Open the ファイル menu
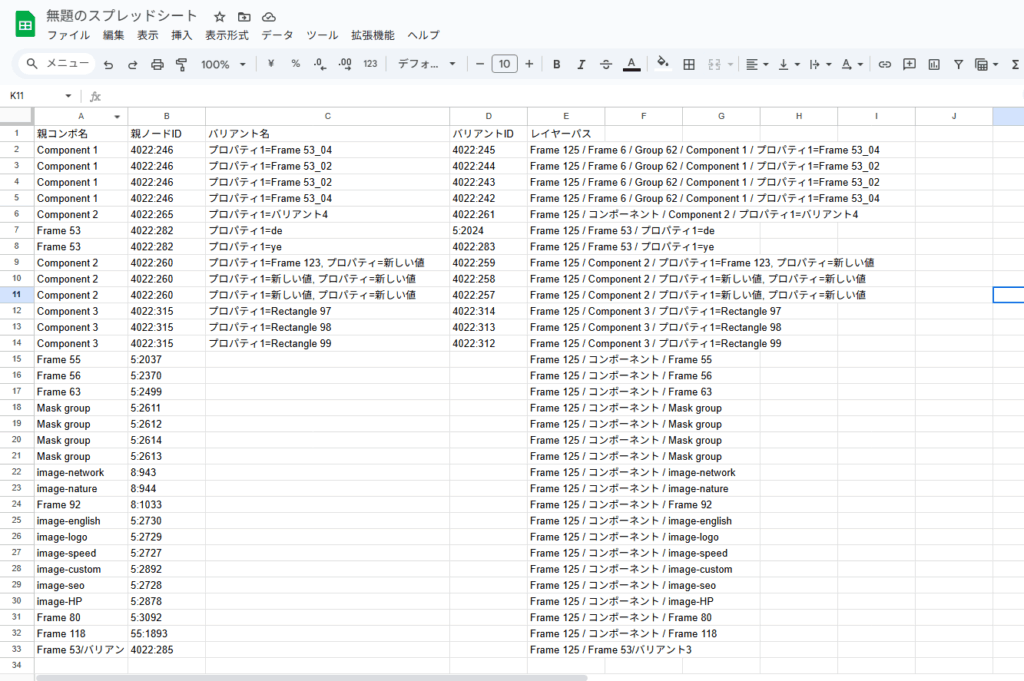The width and height of the screenshot is (1024, 681). tap(68, 35)
